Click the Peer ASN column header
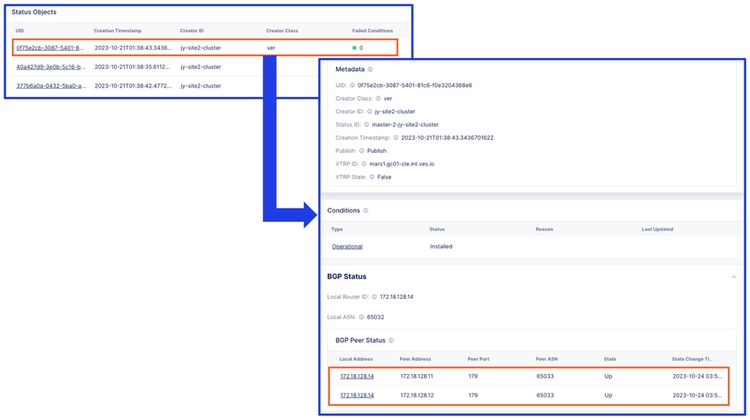 pos(546,359)
